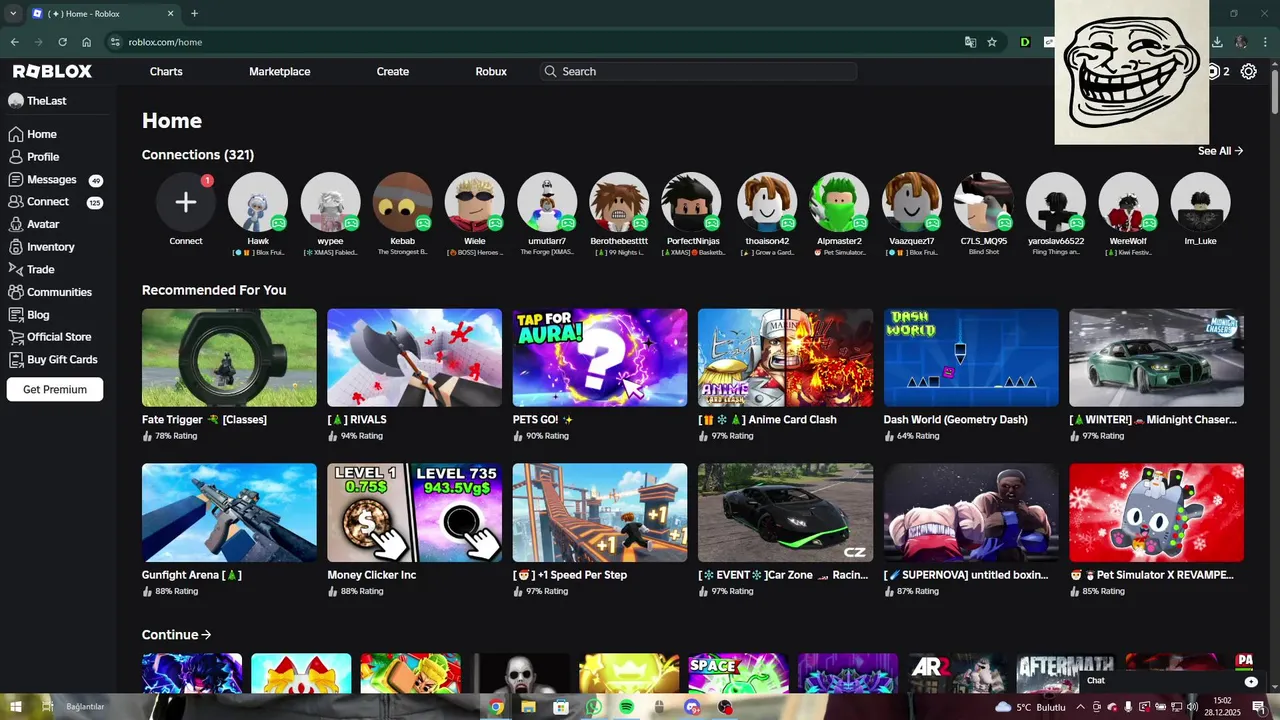This screenshot has height=720, width=1280.
Task: Open the Anime Card Clash thumbnail
Action: point(785,358)
